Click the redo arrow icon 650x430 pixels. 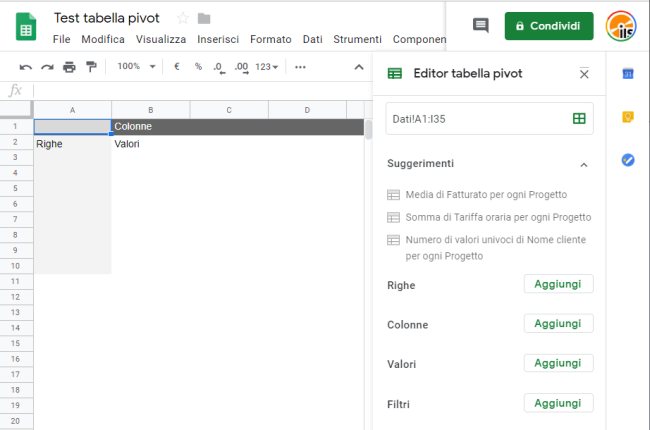click(47, 67)
